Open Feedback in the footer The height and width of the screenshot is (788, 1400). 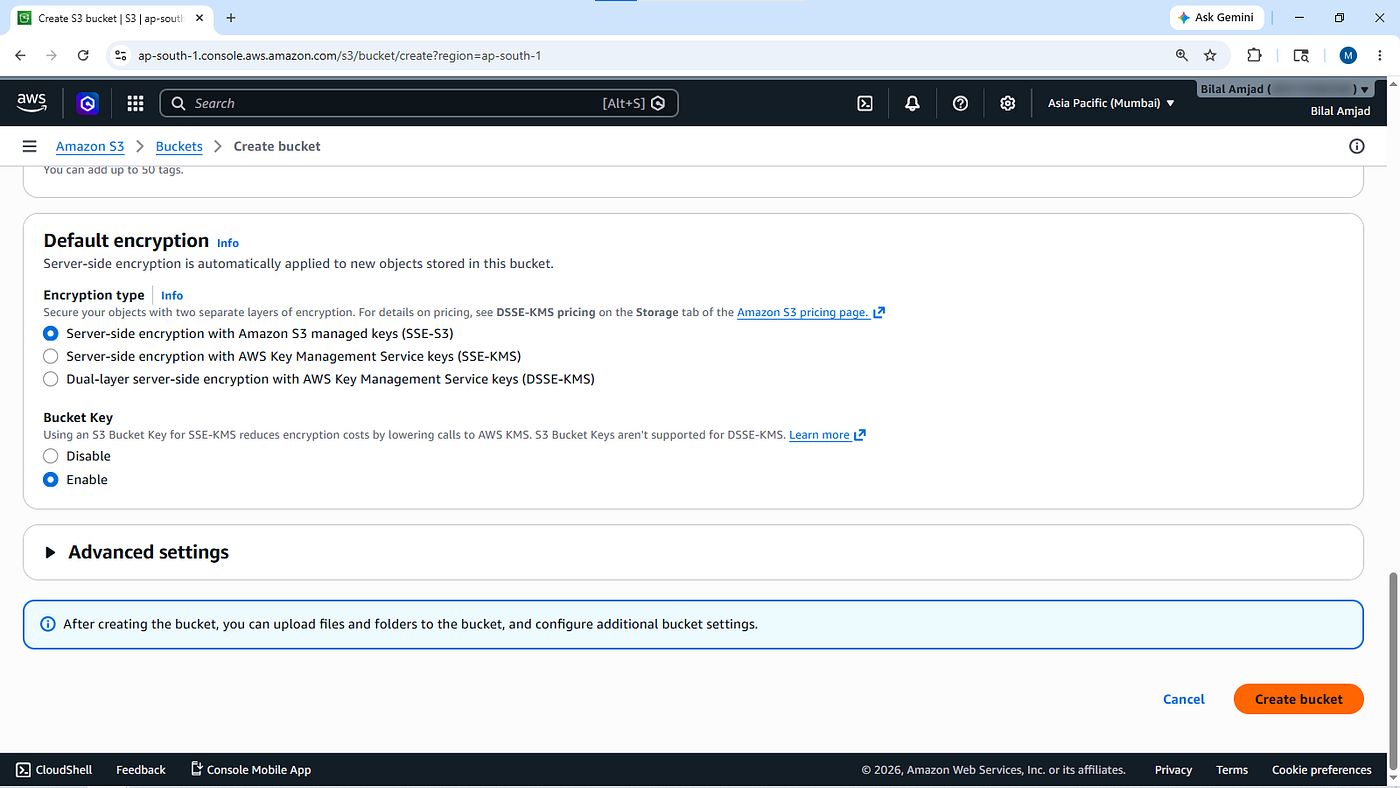(141, 770)
